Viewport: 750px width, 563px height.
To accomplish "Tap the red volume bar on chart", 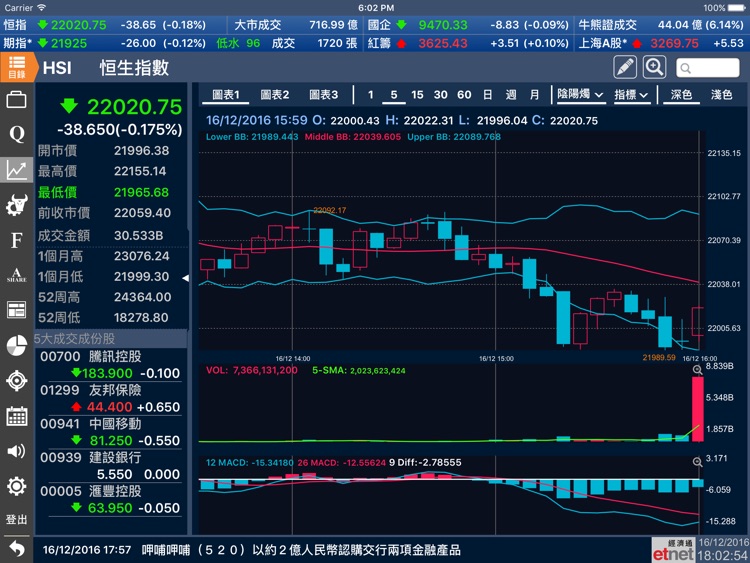I will click(697, 409).
